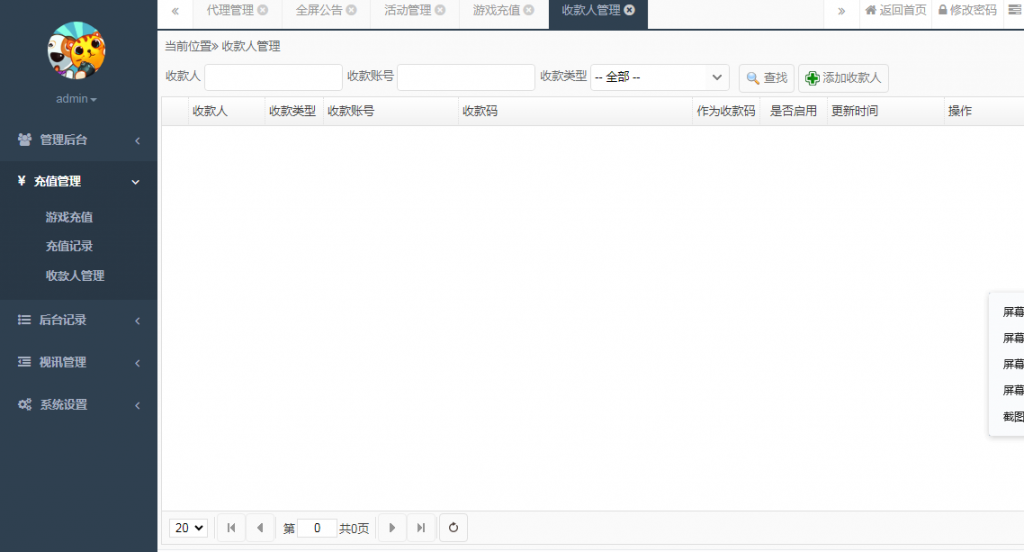Refresh the table with reload icon
1024x552 pixels.
453,528
